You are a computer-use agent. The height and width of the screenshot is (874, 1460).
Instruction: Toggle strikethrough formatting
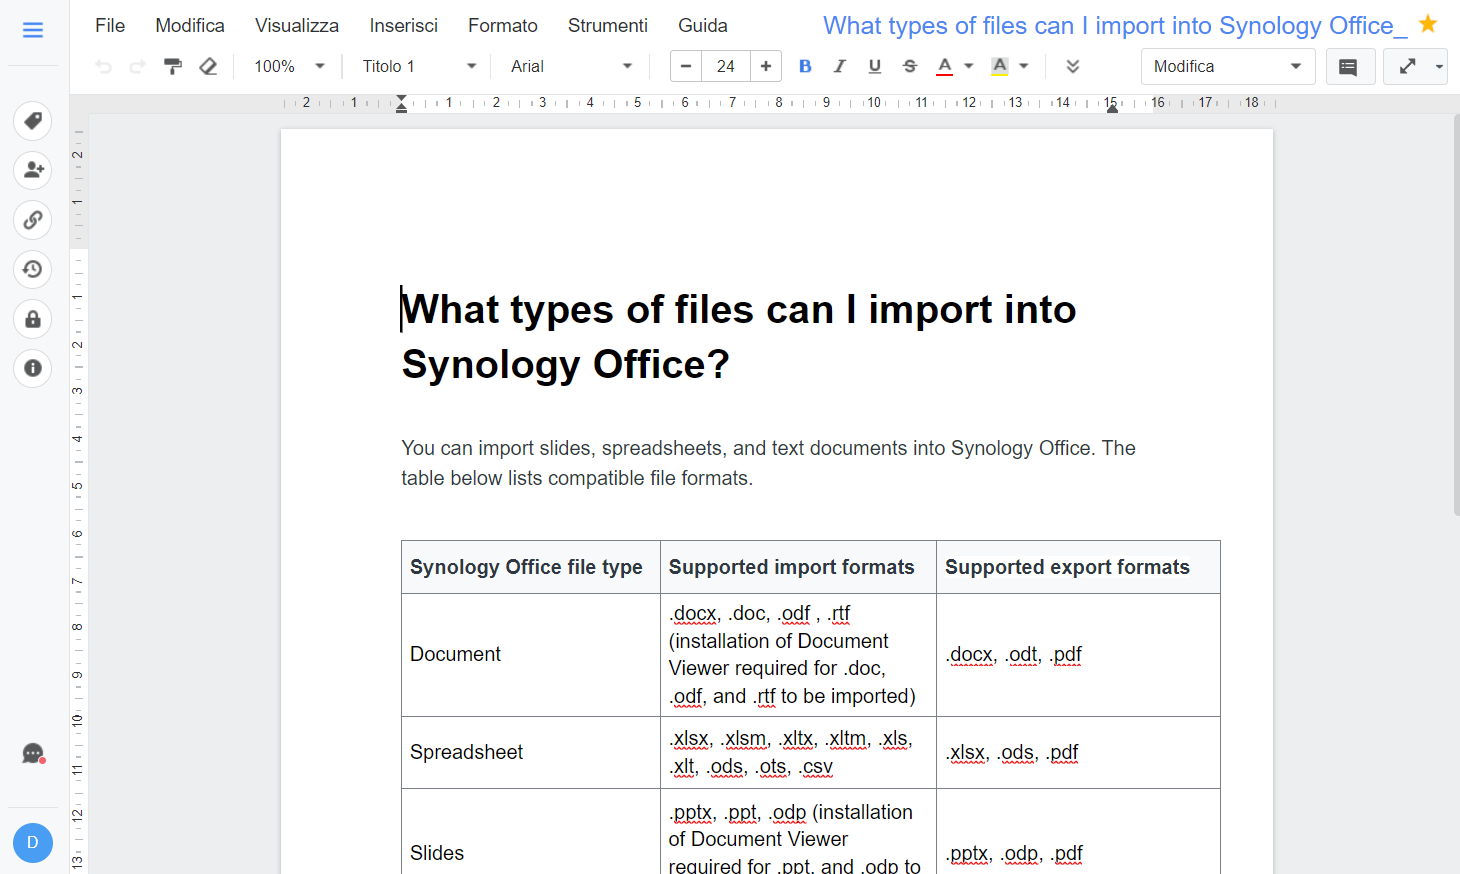[x=910, y=66]
